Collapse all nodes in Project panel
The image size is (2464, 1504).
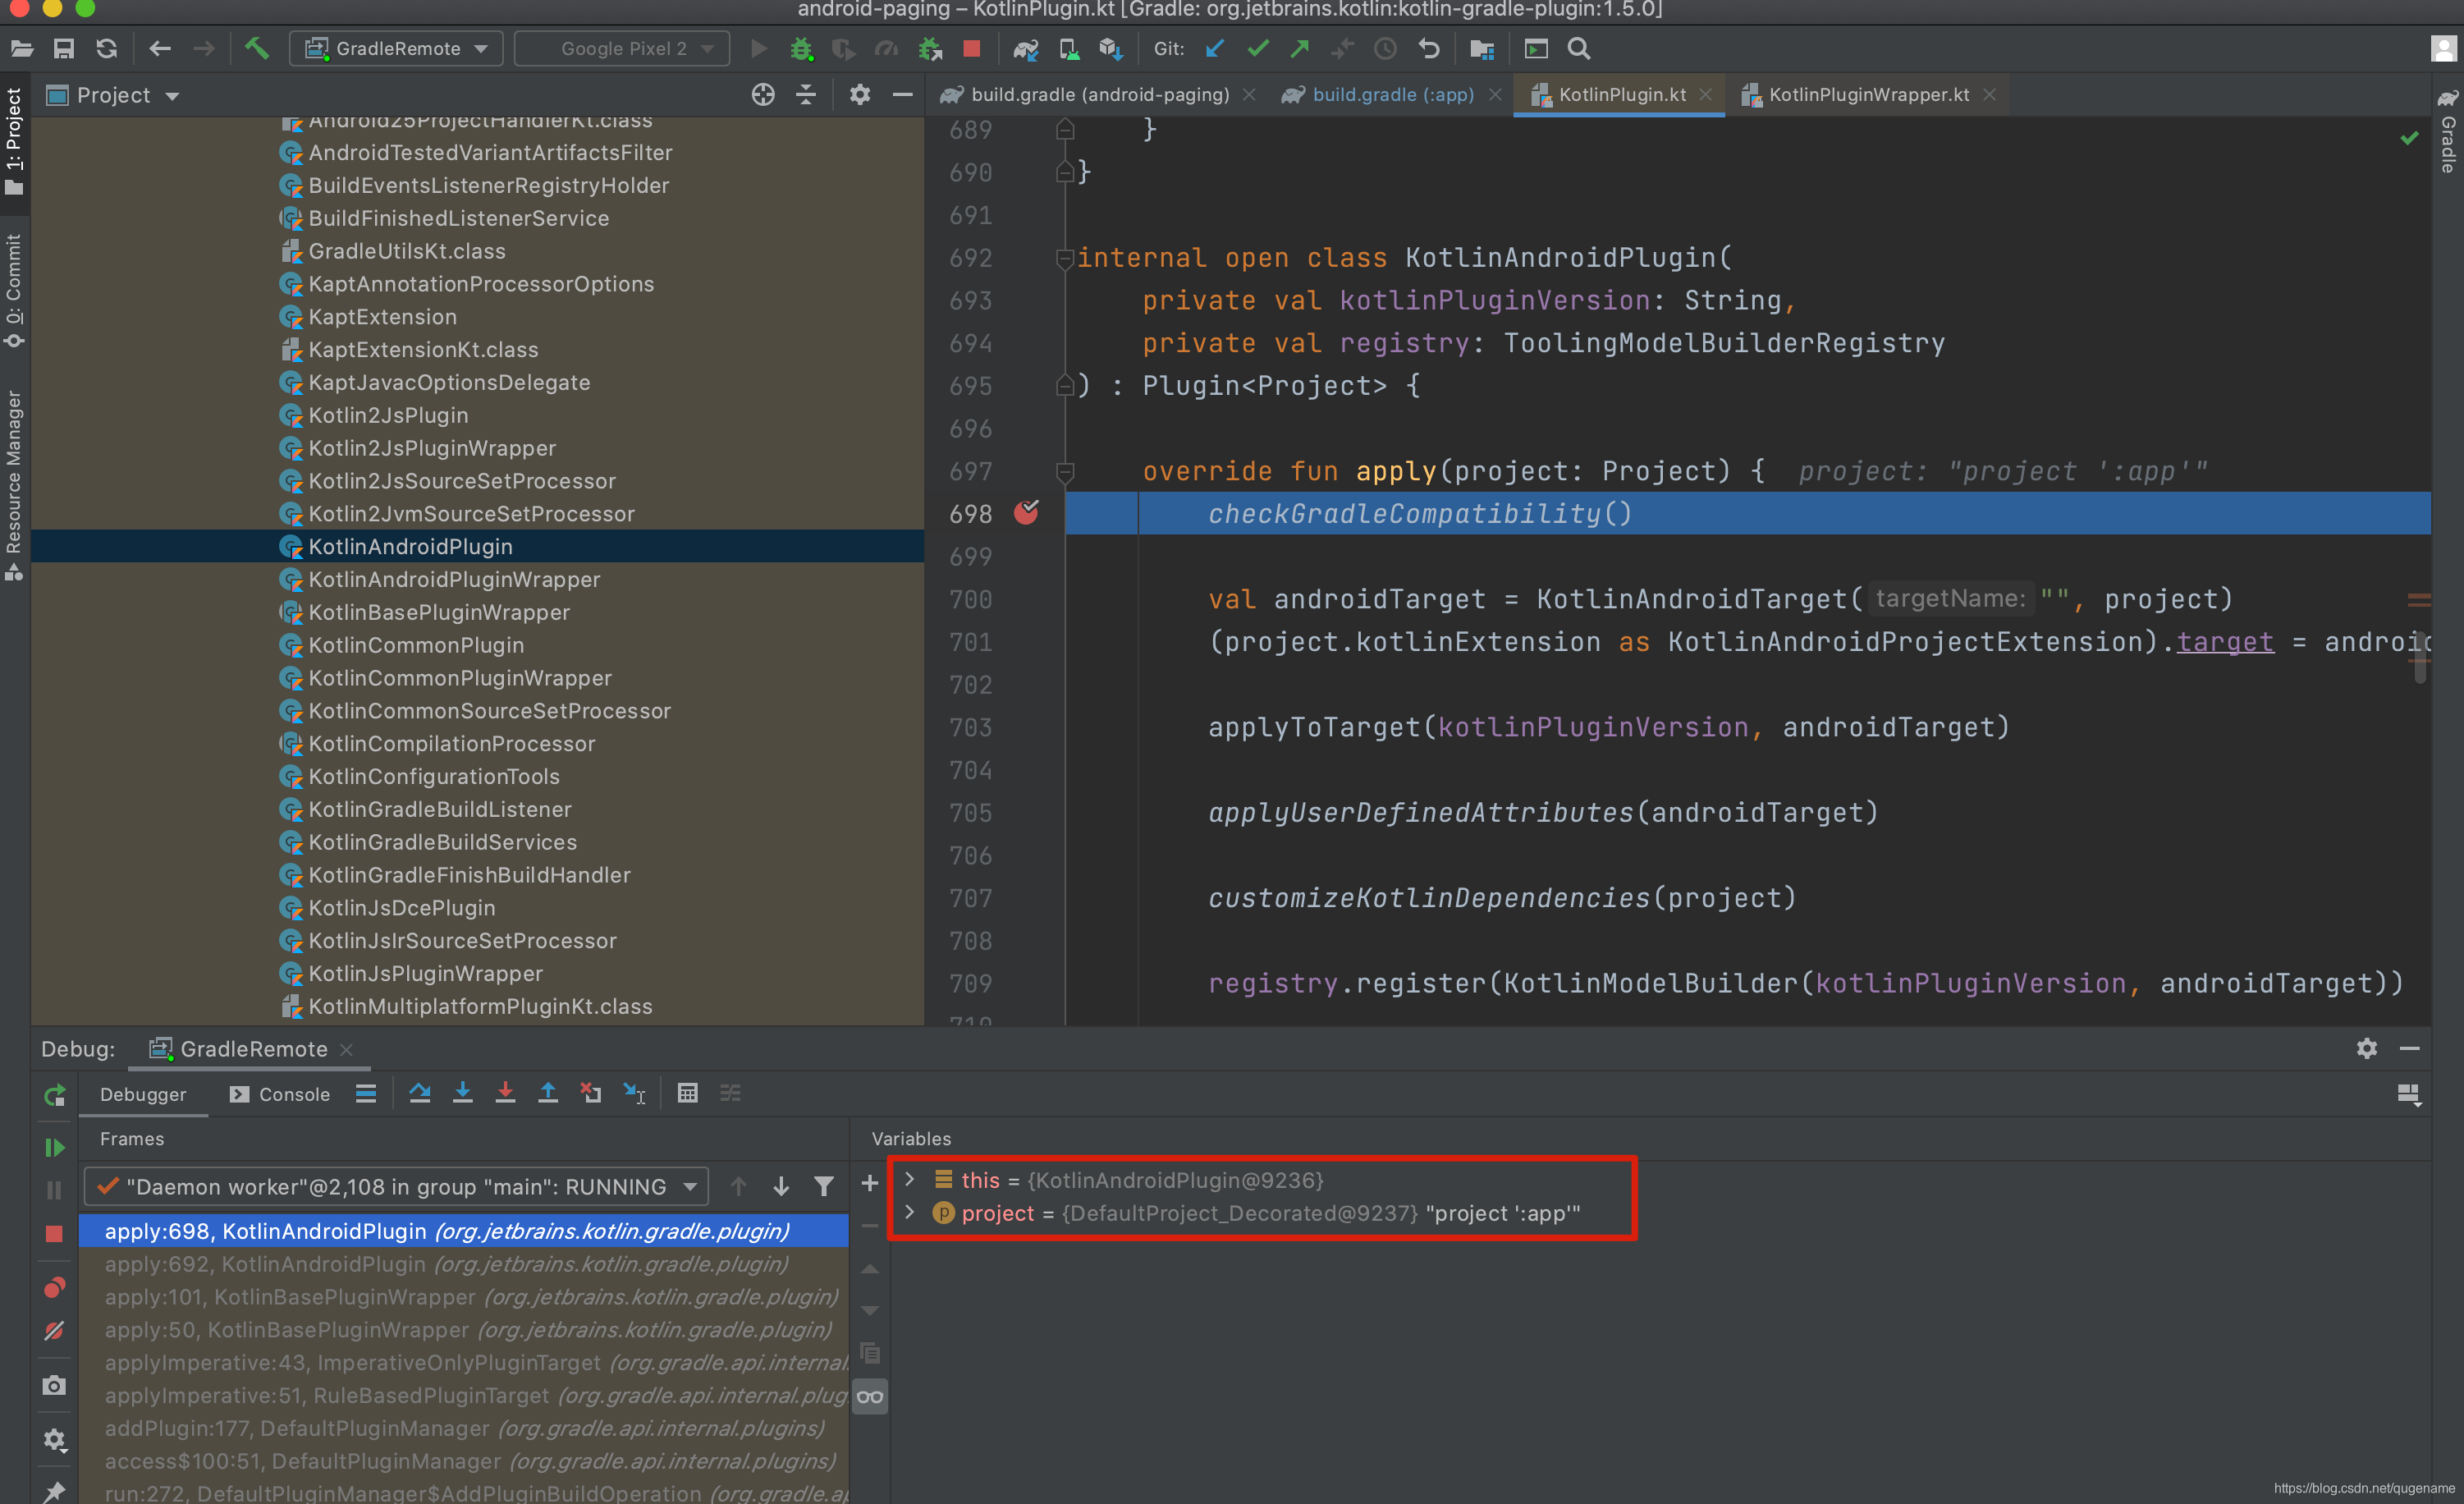[806, 95]
